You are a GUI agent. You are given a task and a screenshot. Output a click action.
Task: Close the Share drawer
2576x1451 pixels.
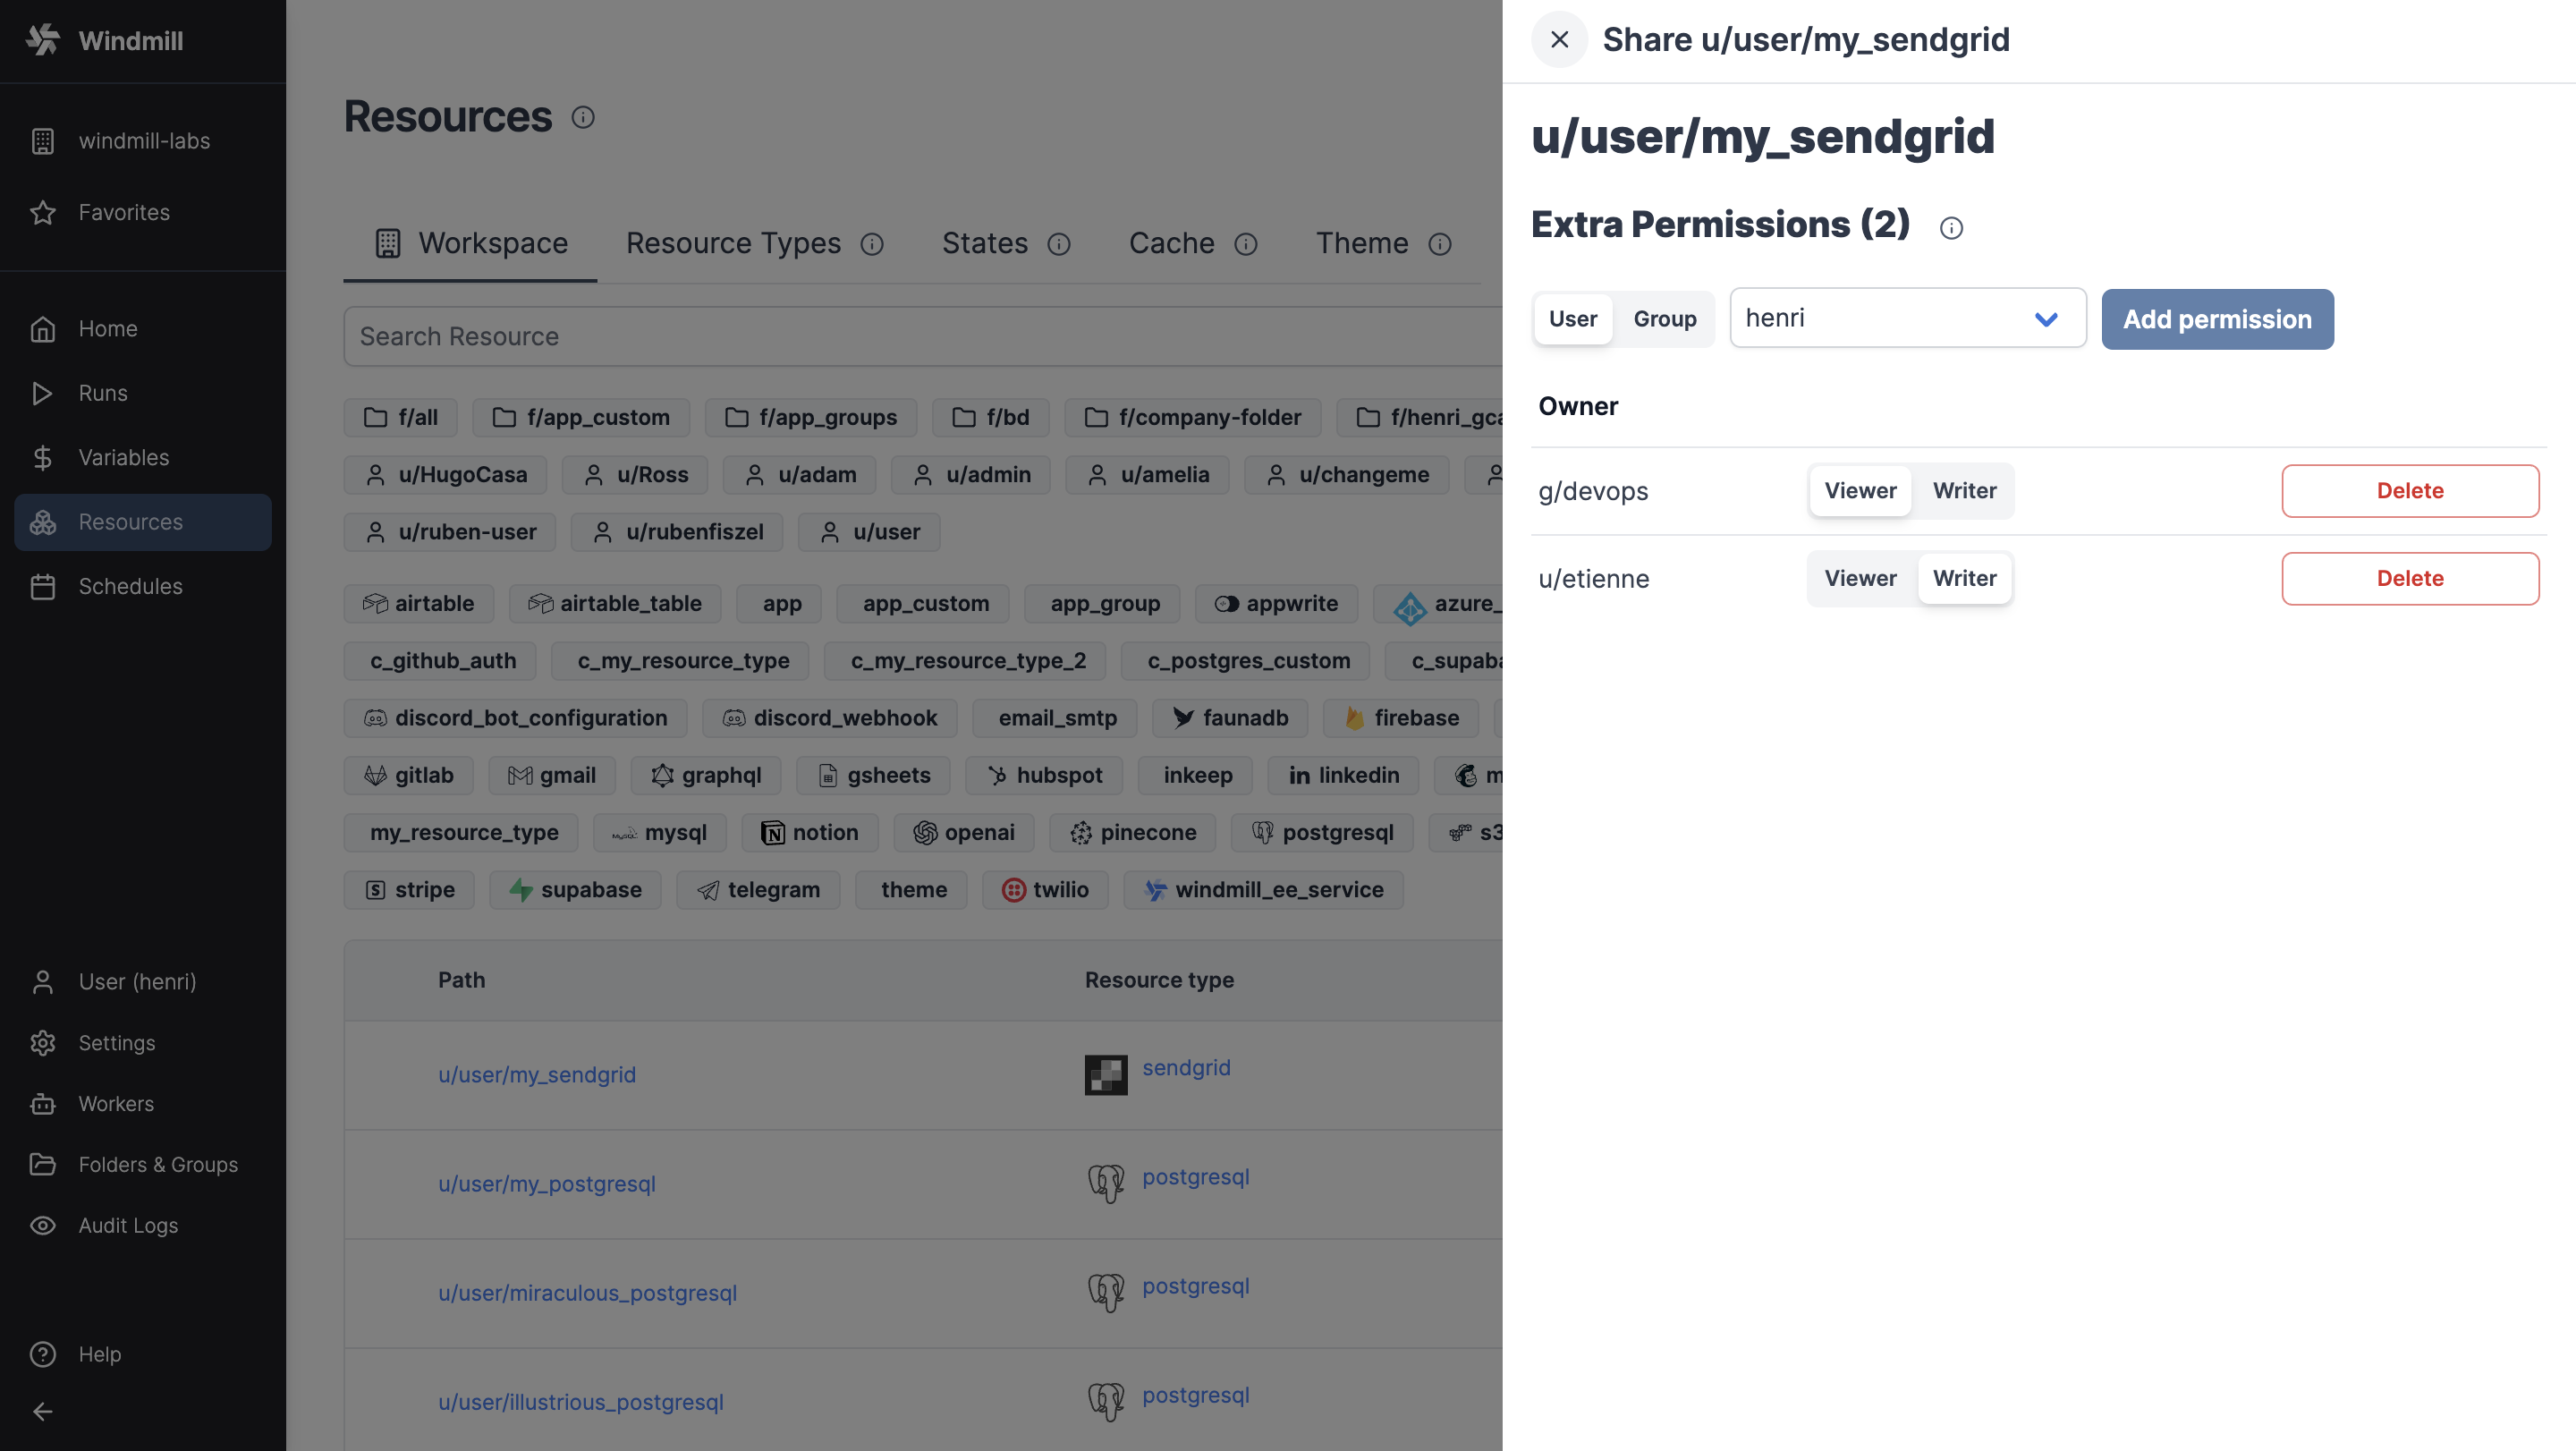click(1559, 40)
